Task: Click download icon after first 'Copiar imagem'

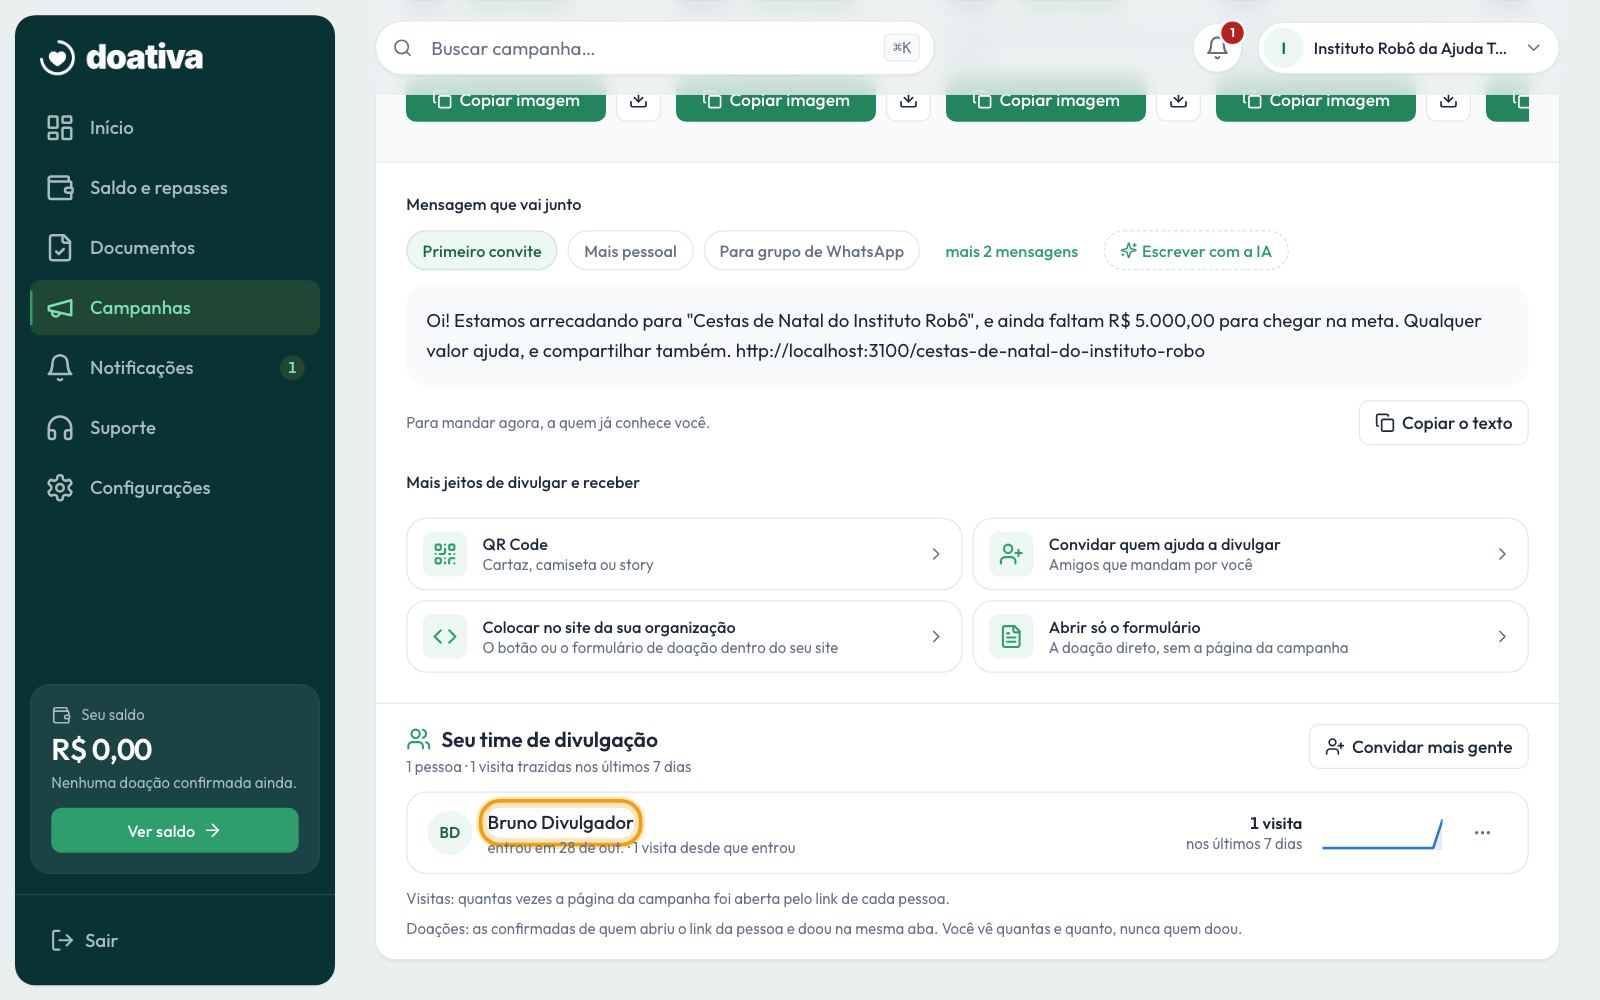Action: (638, 100)
